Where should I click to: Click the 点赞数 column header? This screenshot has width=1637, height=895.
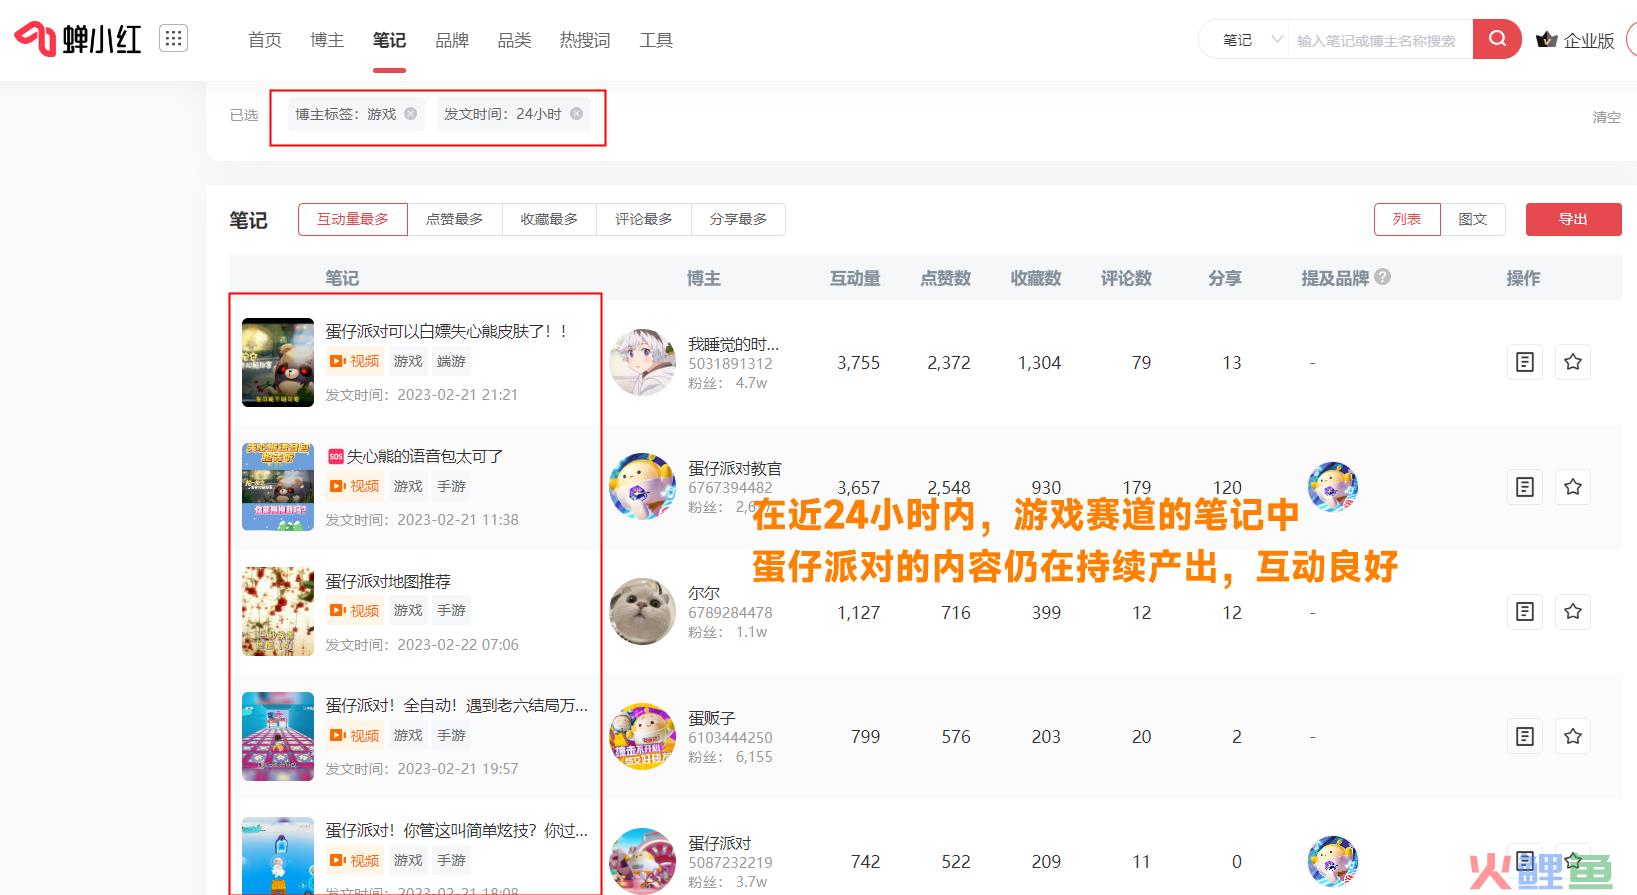coord(946,278)
